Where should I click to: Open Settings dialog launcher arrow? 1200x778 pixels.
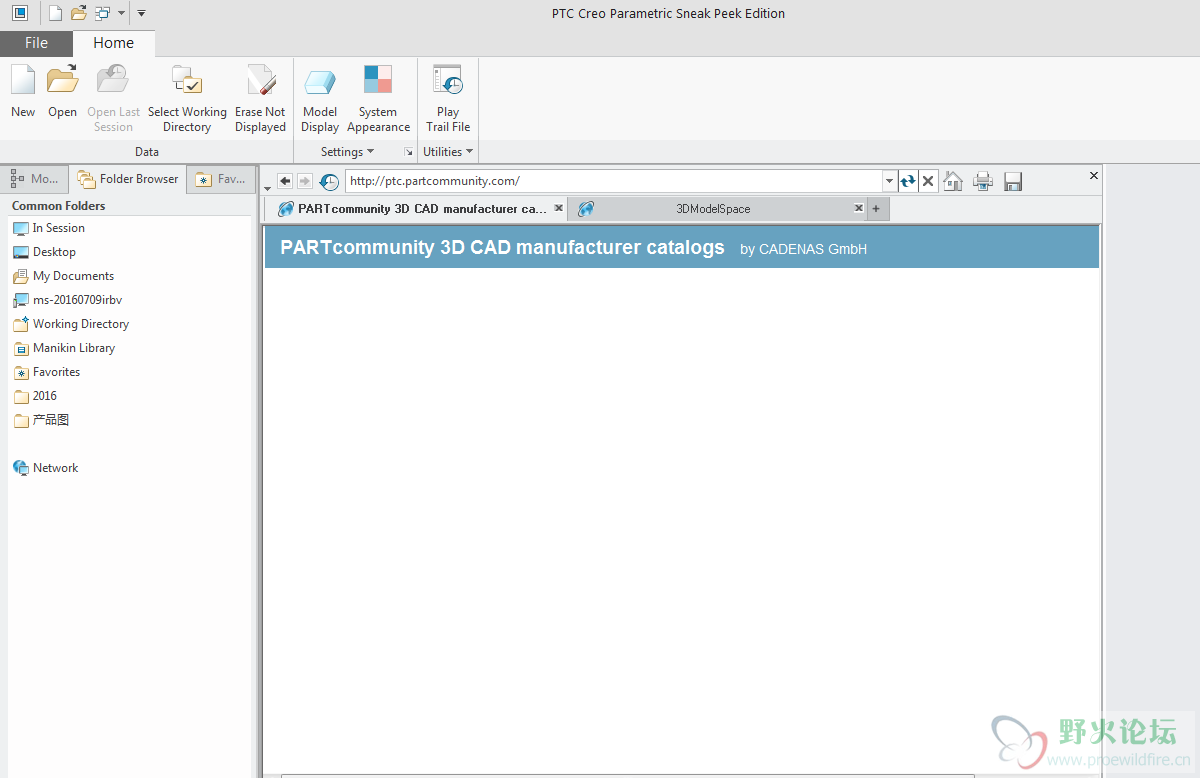408,152
